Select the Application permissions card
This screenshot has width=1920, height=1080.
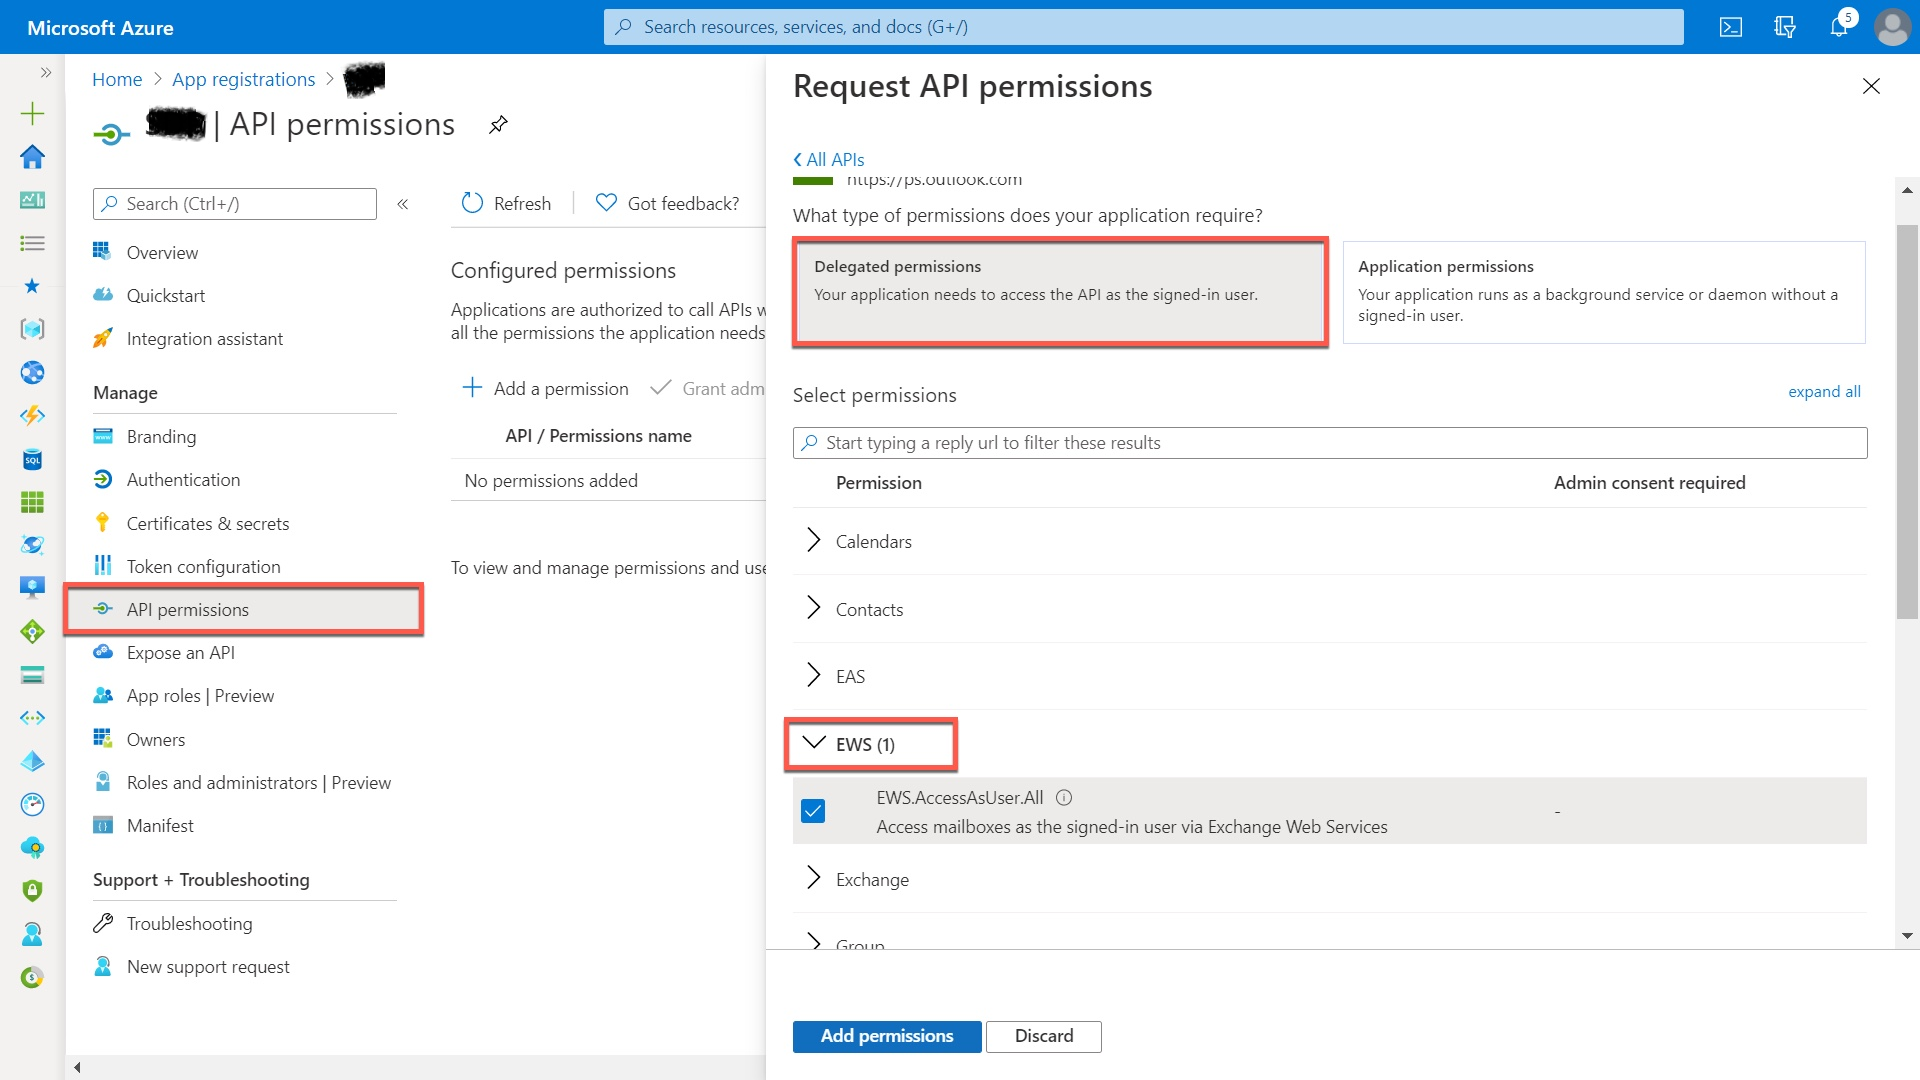pos(1603,292)
